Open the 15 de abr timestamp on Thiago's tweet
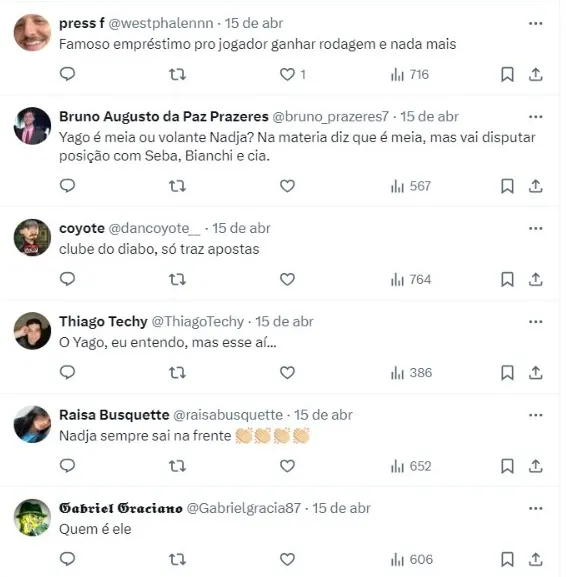The image size is (566, 577). click(284, 322)
